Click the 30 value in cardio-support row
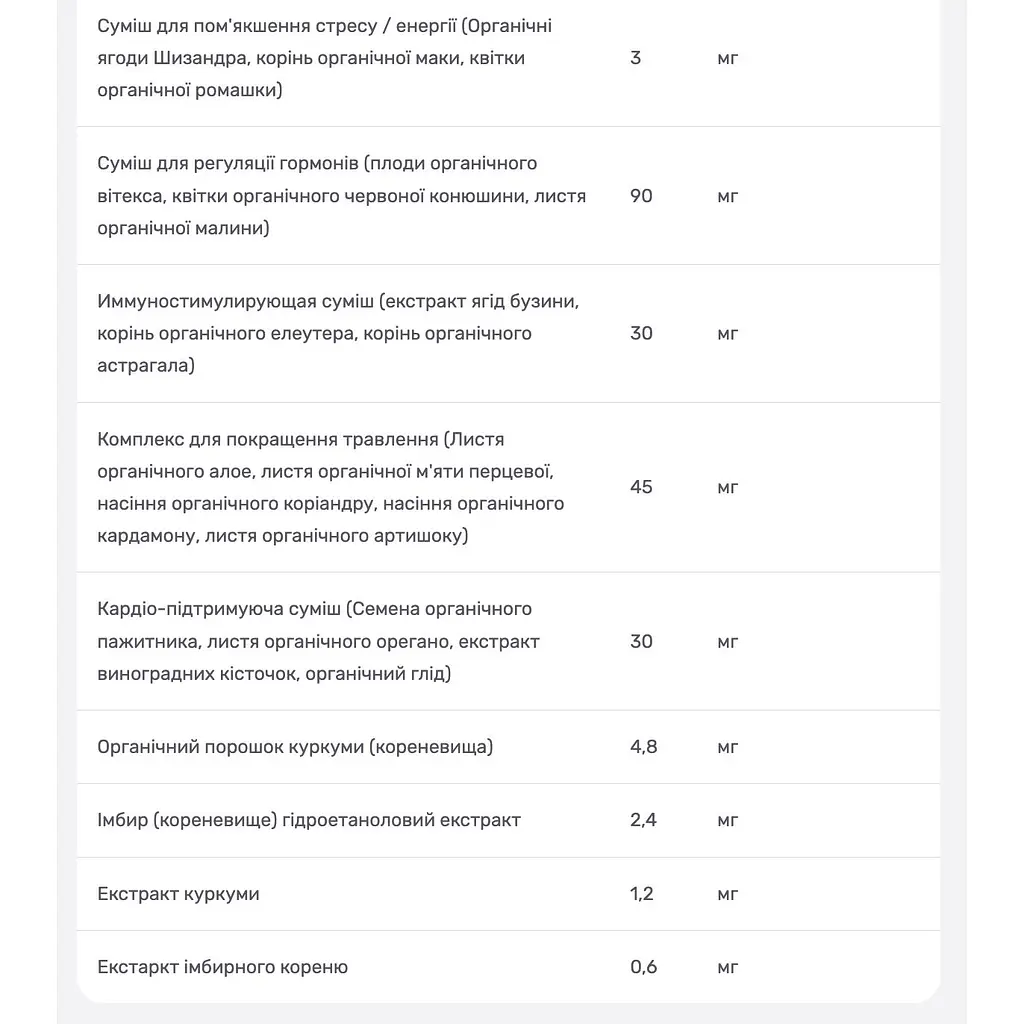1024x1024 pixels. point(641,641)
